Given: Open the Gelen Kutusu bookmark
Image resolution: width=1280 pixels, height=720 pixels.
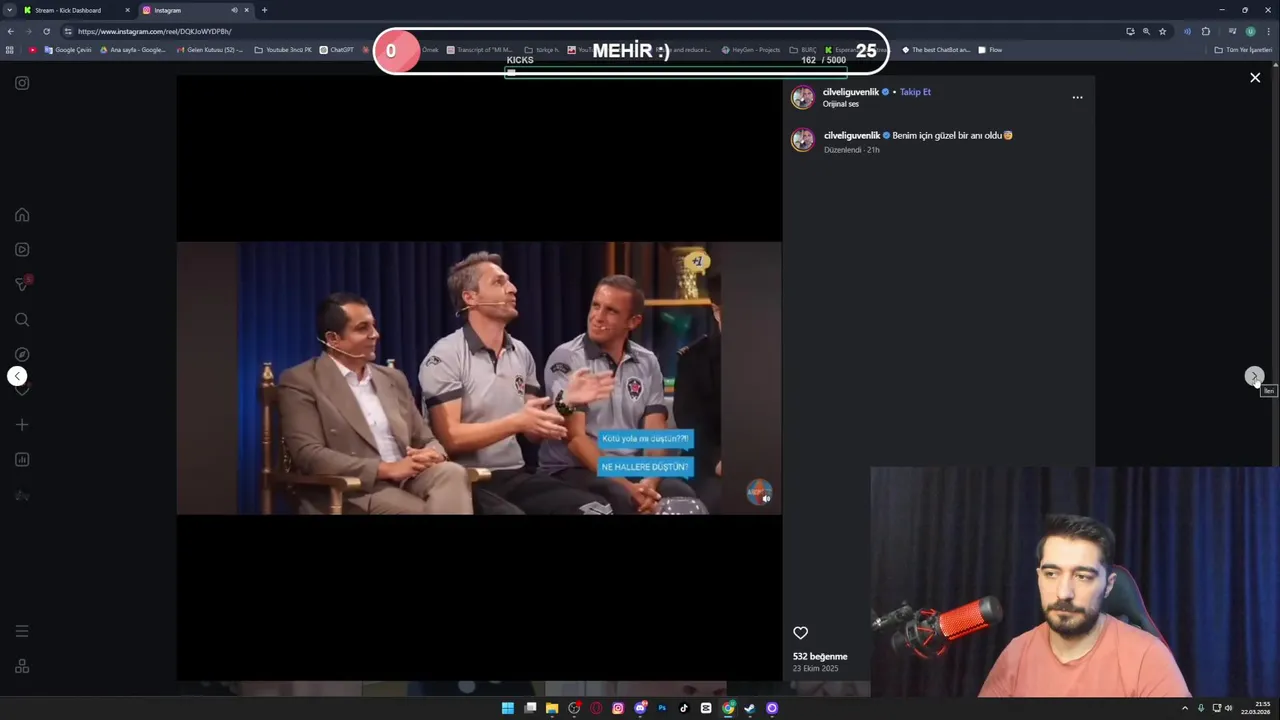Looking at the screenshot, I should (209, 50).
